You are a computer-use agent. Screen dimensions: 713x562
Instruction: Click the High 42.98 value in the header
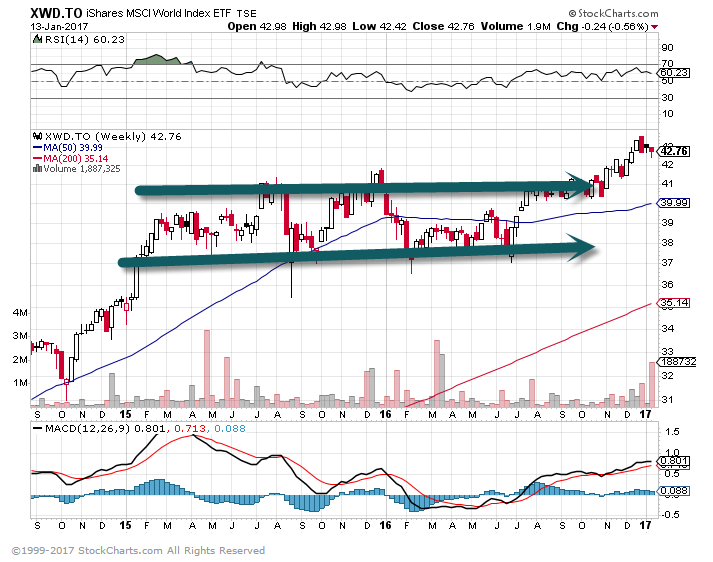(319, 26)
